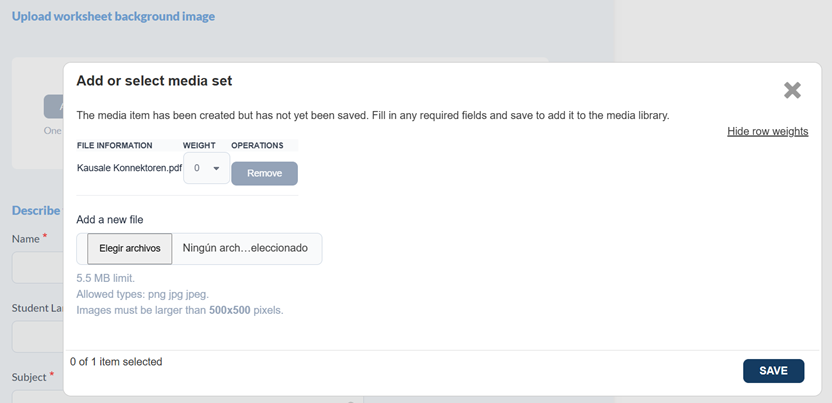Click the OPERATIONS column header
Image resolution: width=832 pixels, height=403 pixels.
click(257, 145)
